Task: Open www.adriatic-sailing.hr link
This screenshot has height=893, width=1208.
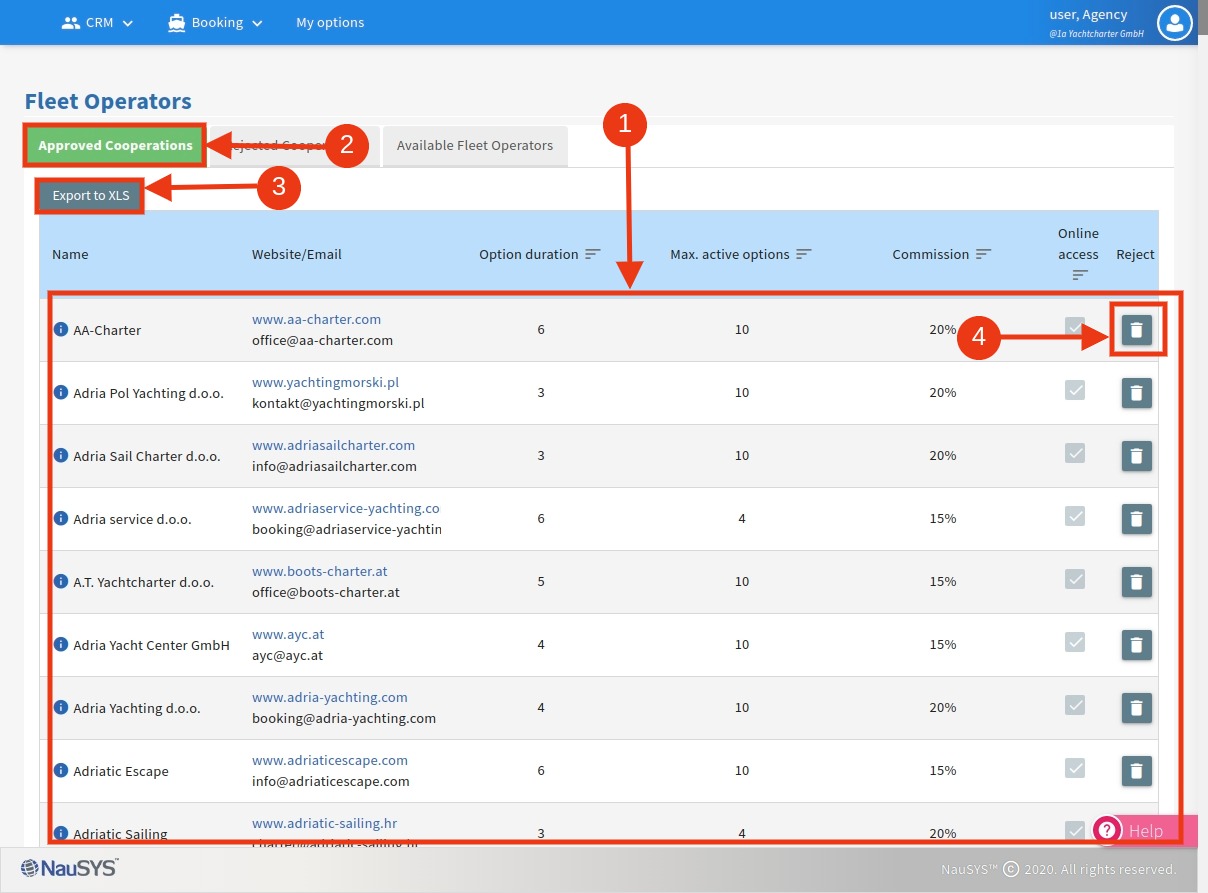Action: click(324, 823)
